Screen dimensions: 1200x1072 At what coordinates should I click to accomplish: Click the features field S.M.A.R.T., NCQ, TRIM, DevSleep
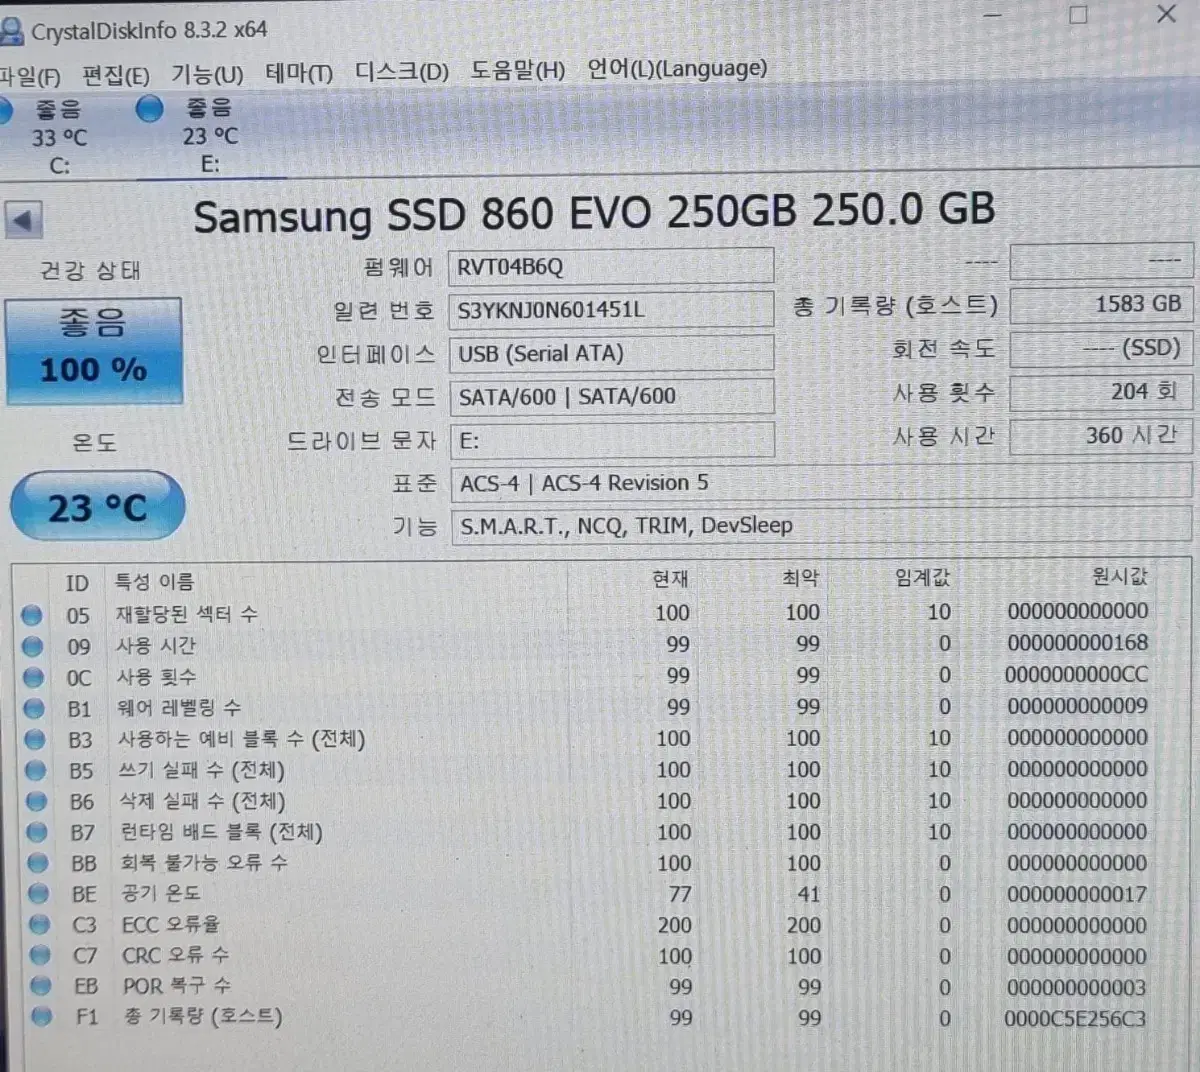pos(820,526)
